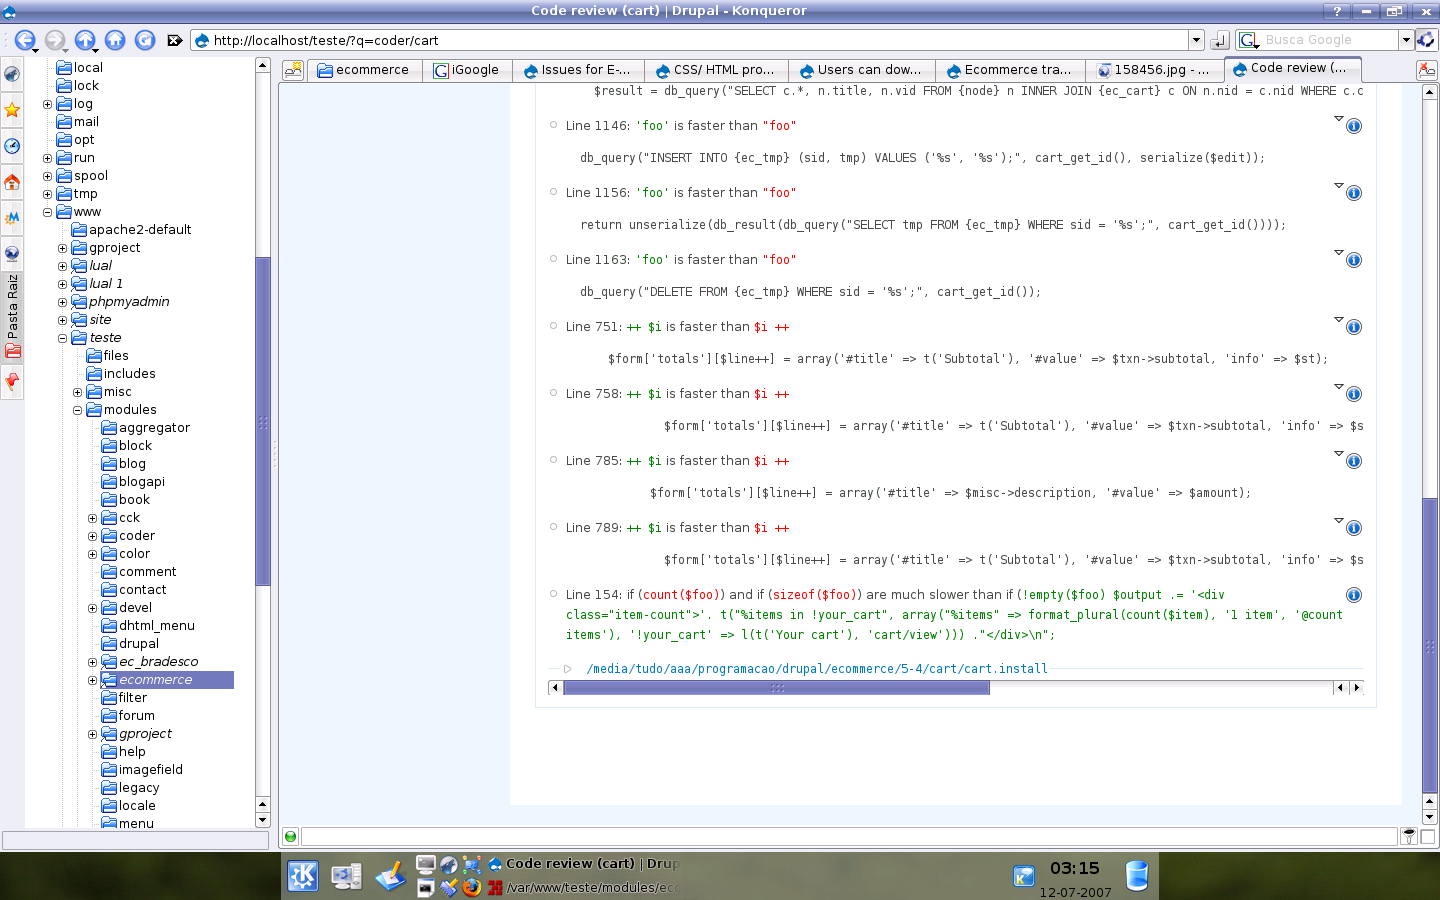Clear the location bar with the X icon
This screenshot has width=1440, height=900.
pyautogui.click(x=174, y=40)
